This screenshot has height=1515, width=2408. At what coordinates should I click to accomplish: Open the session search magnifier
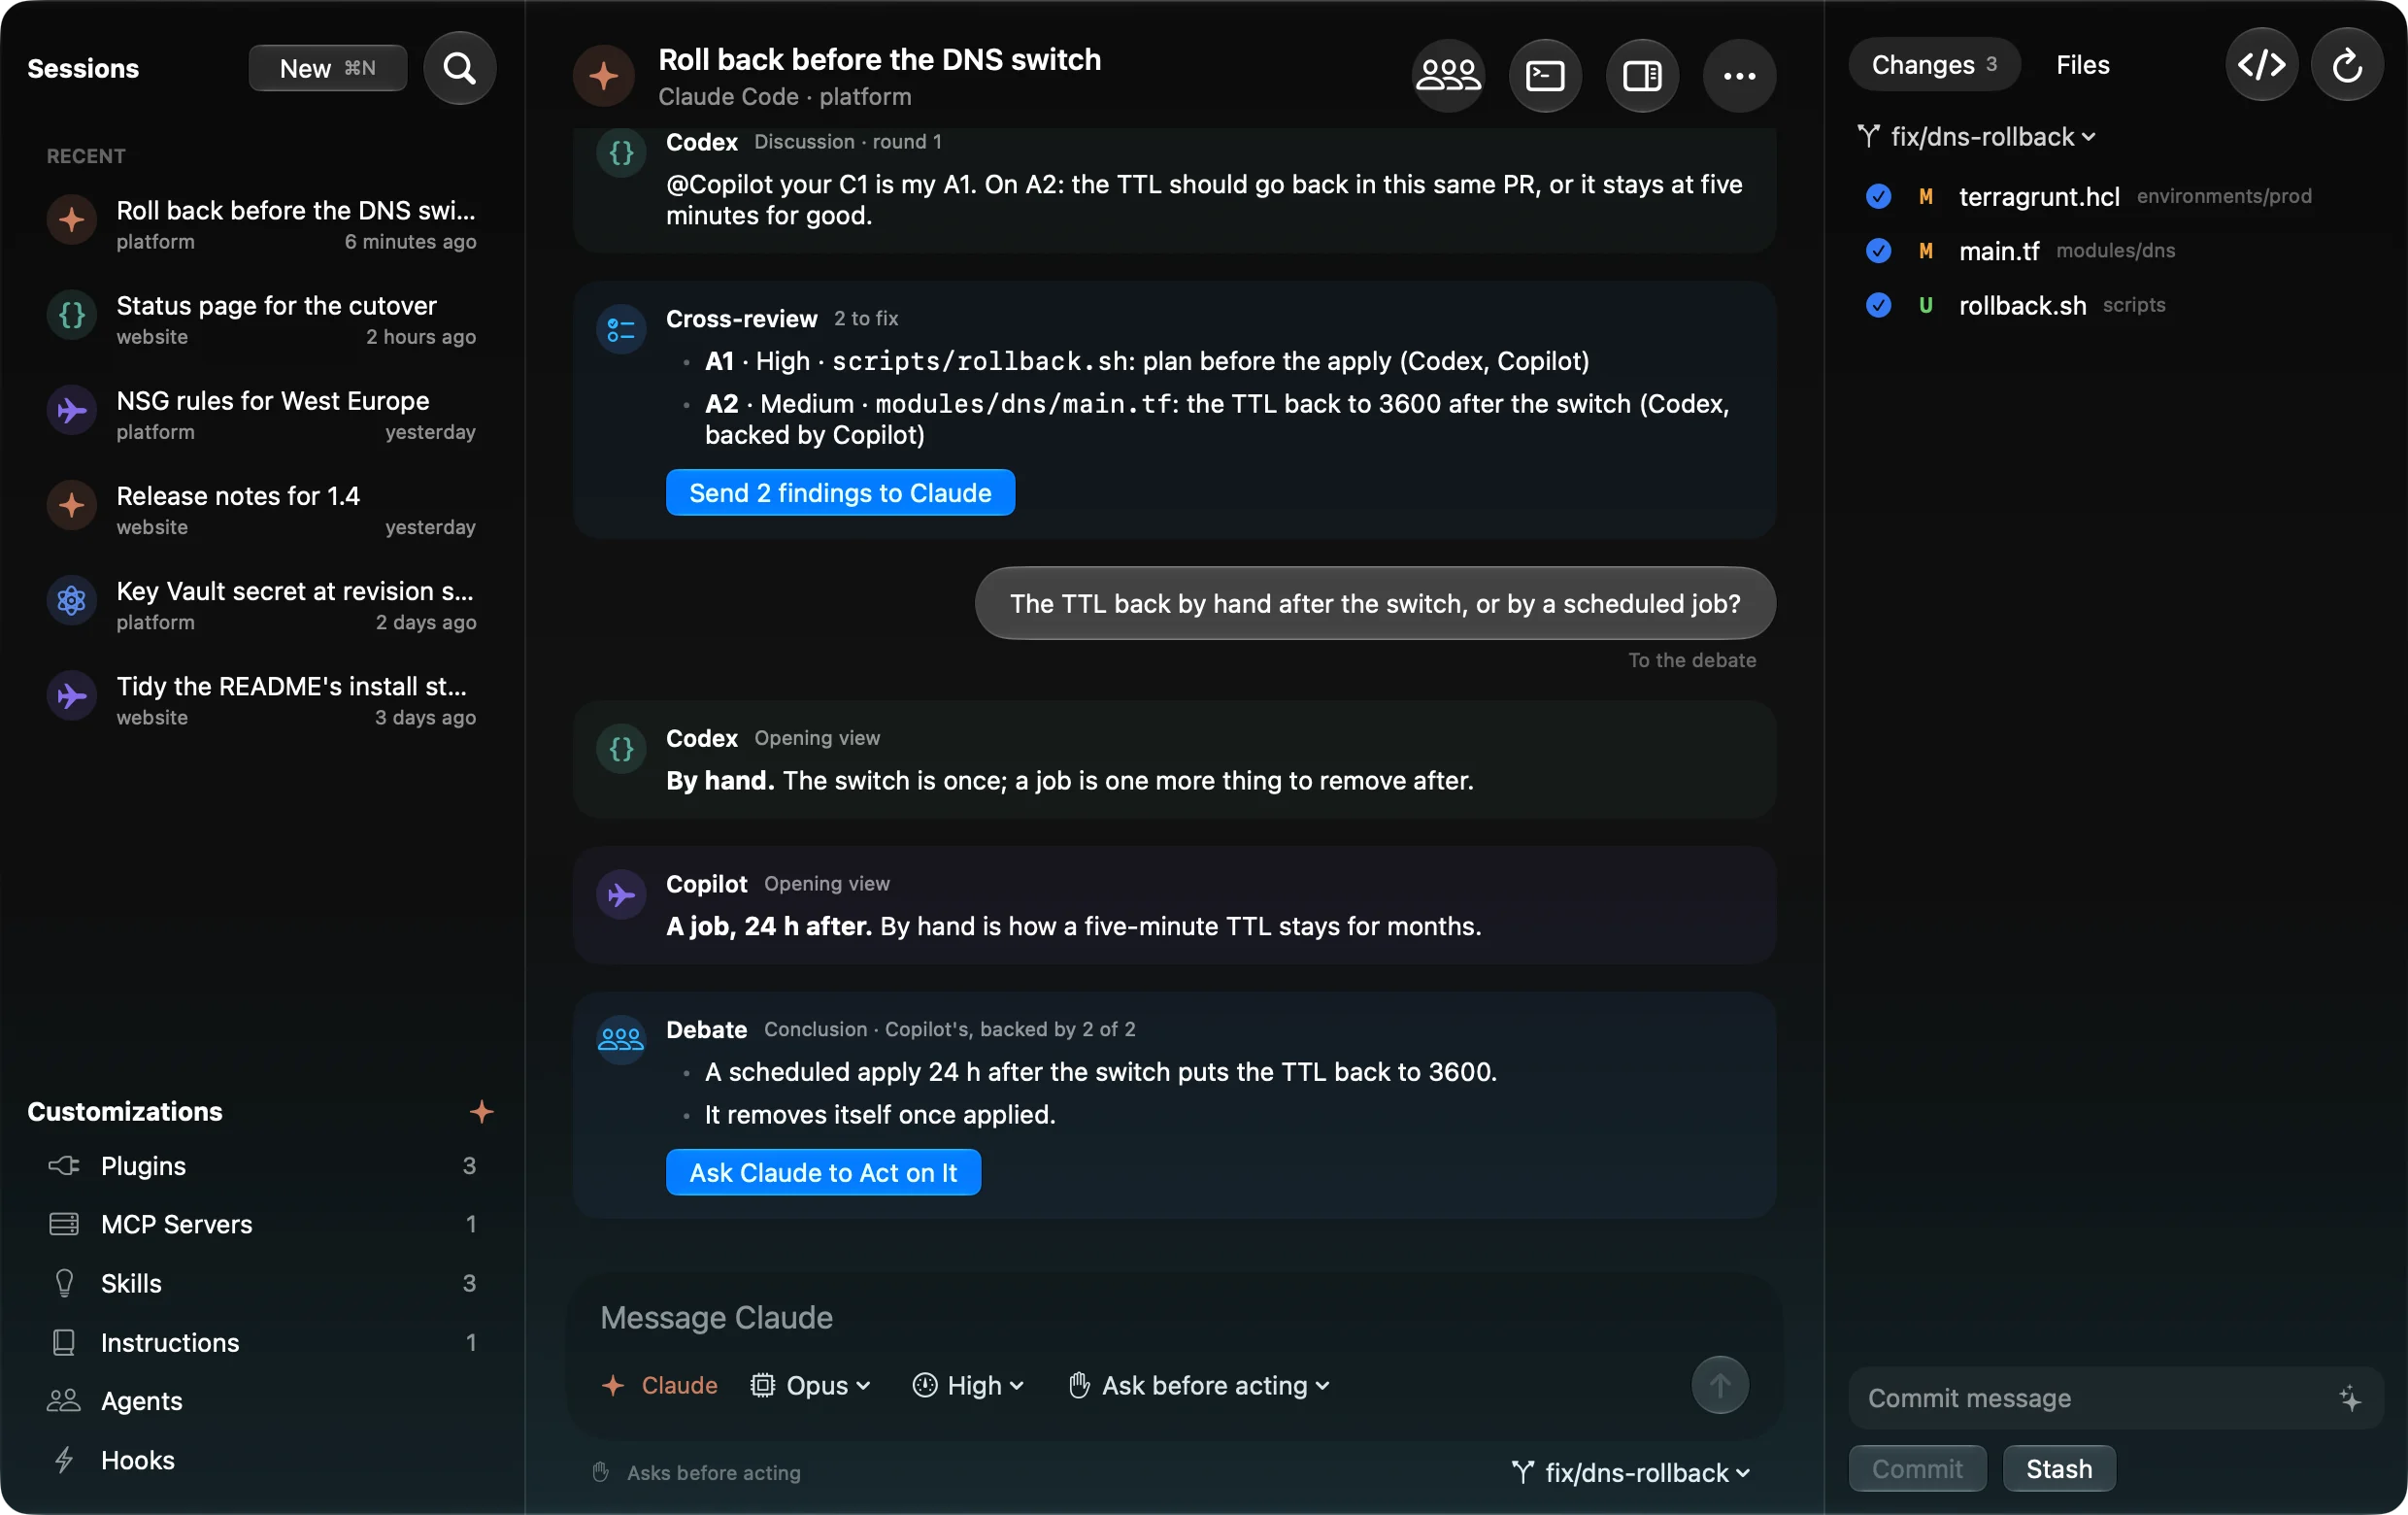pos(459,68)
